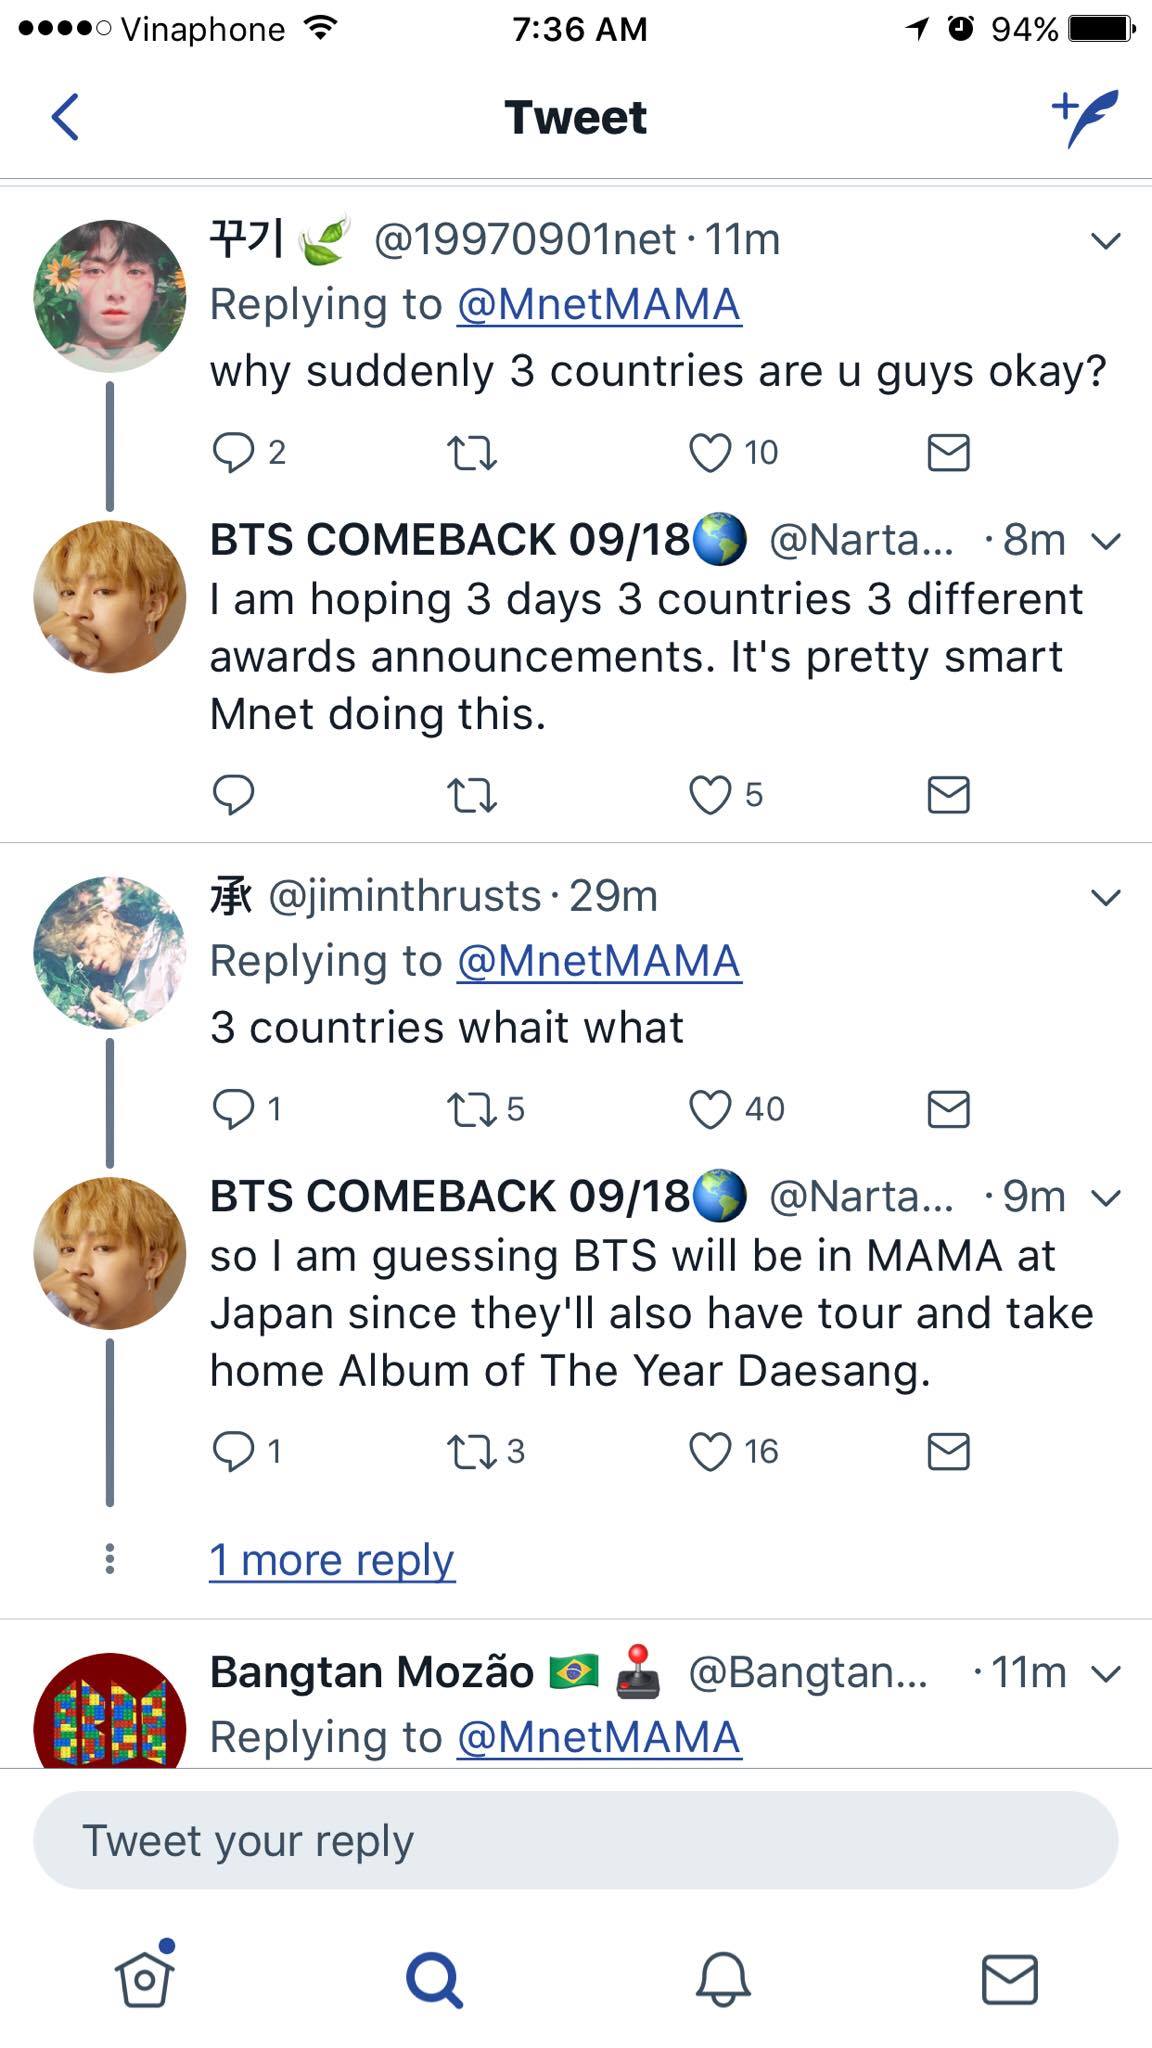Reply to the "why suddenly 3 countries" tweet
This screenshot has height=2048, width=1152.
pyautogui.click(x=233, y=453)
